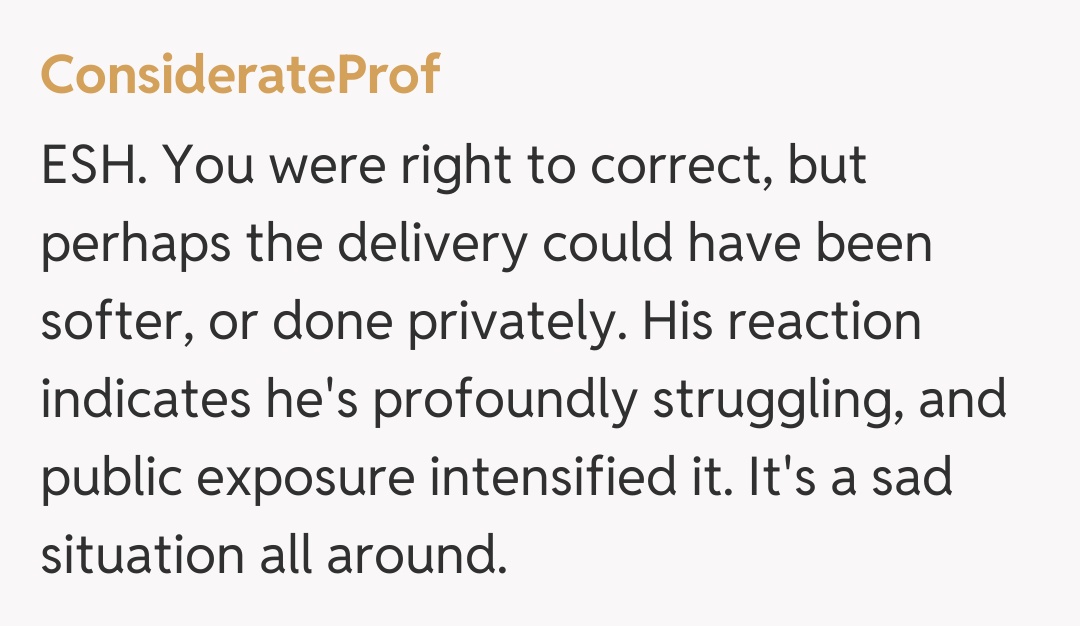Click the word "and" ending the fourth line
Screen dimensions: 1080x626
coord(964,400)
